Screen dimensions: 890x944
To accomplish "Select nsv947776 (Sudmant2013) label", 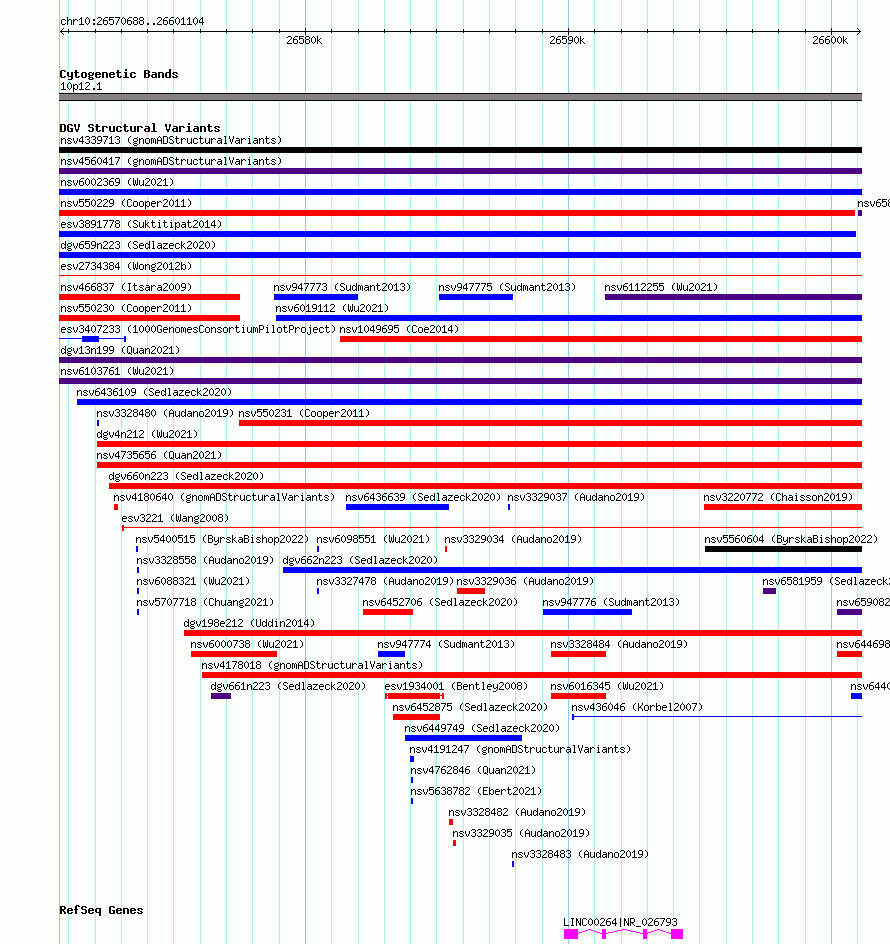I will (x=611, y=604).
